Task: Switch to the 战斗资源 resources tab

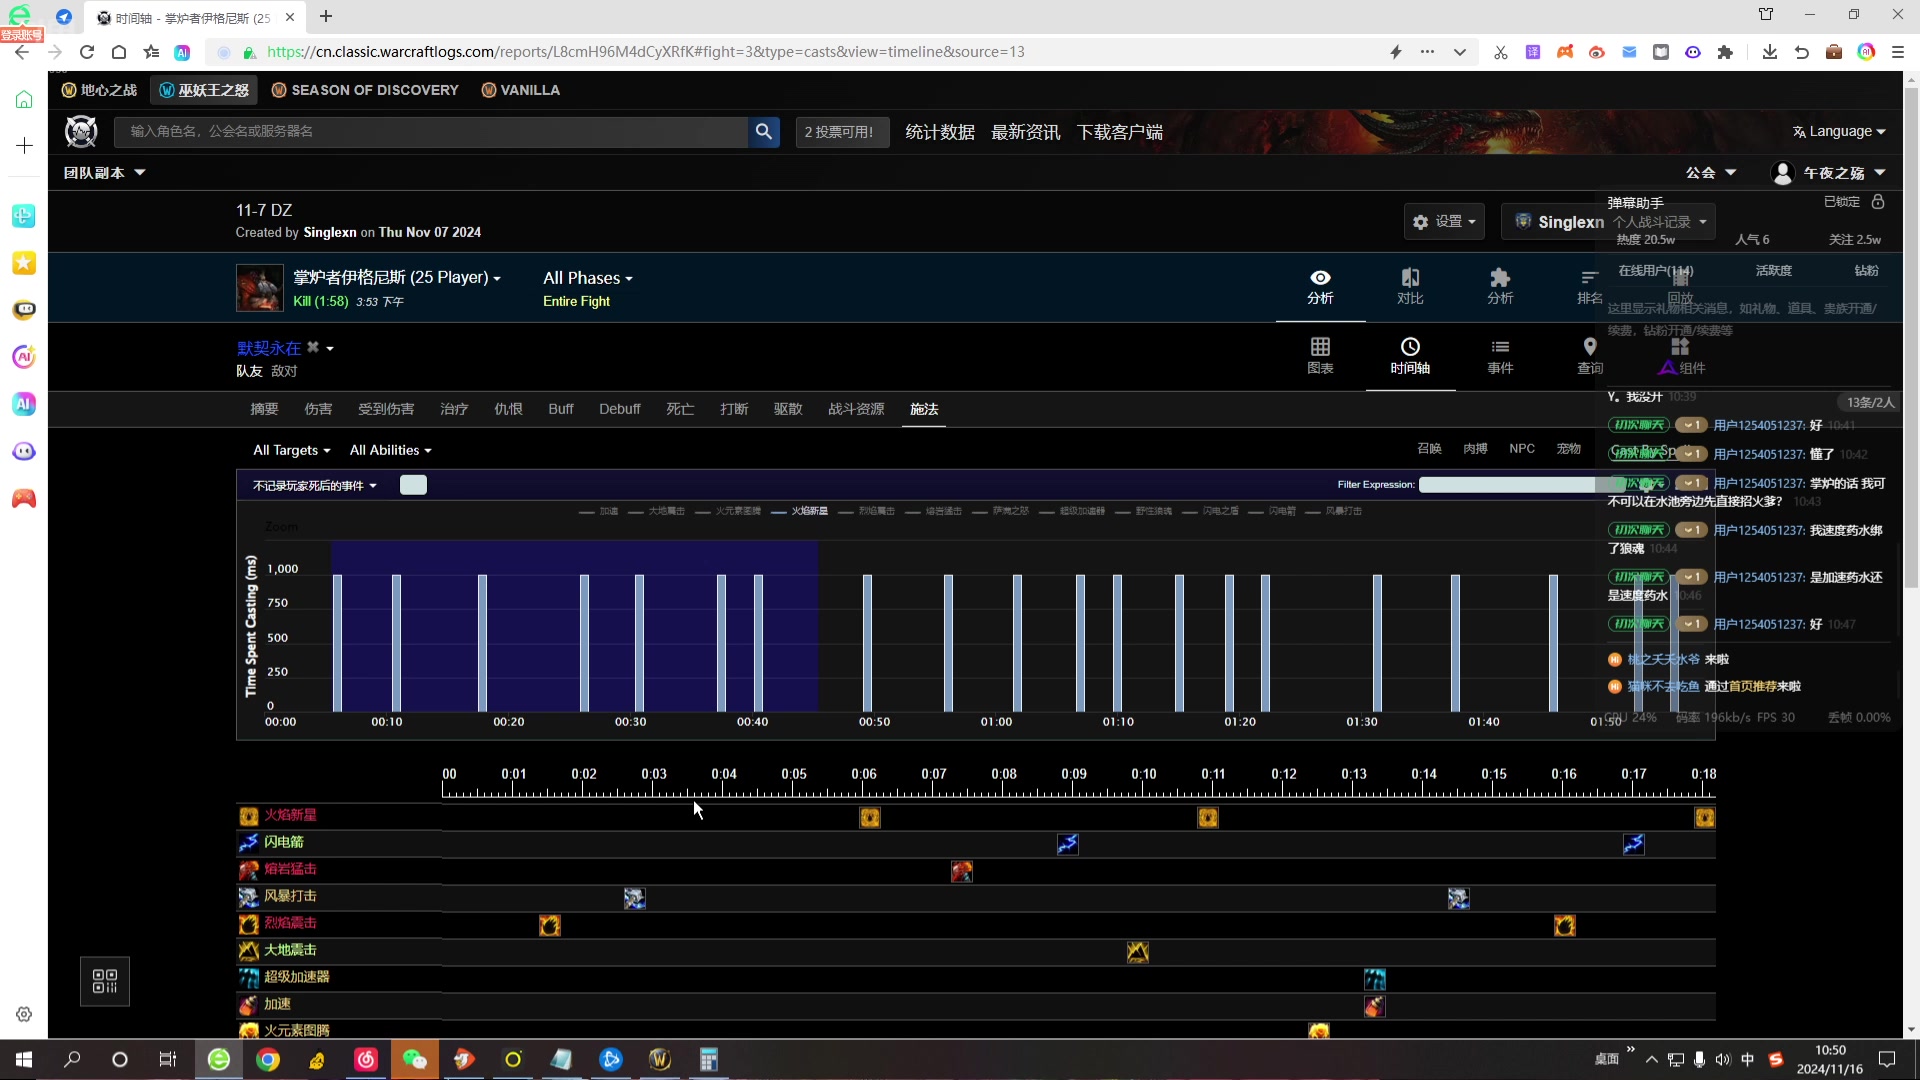Action: 856,409
